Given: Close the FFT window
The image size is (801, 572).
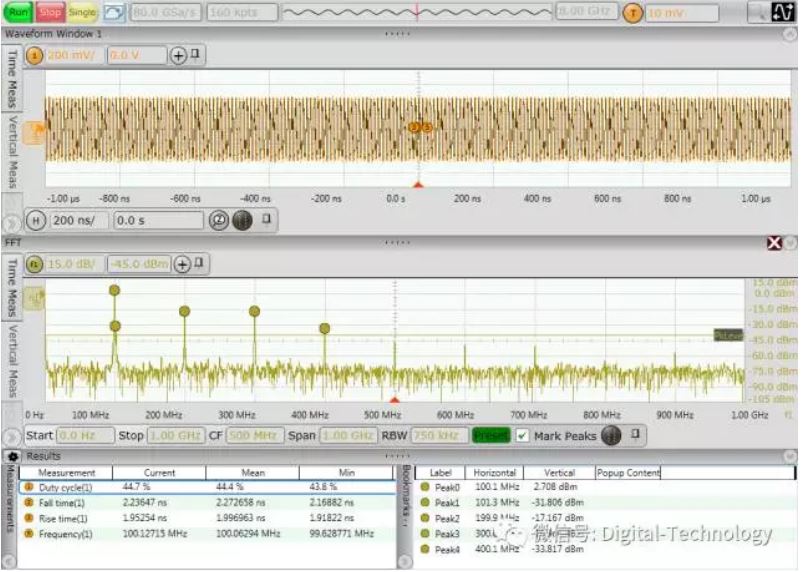Looking at the screenshot, I should [774, 243].
